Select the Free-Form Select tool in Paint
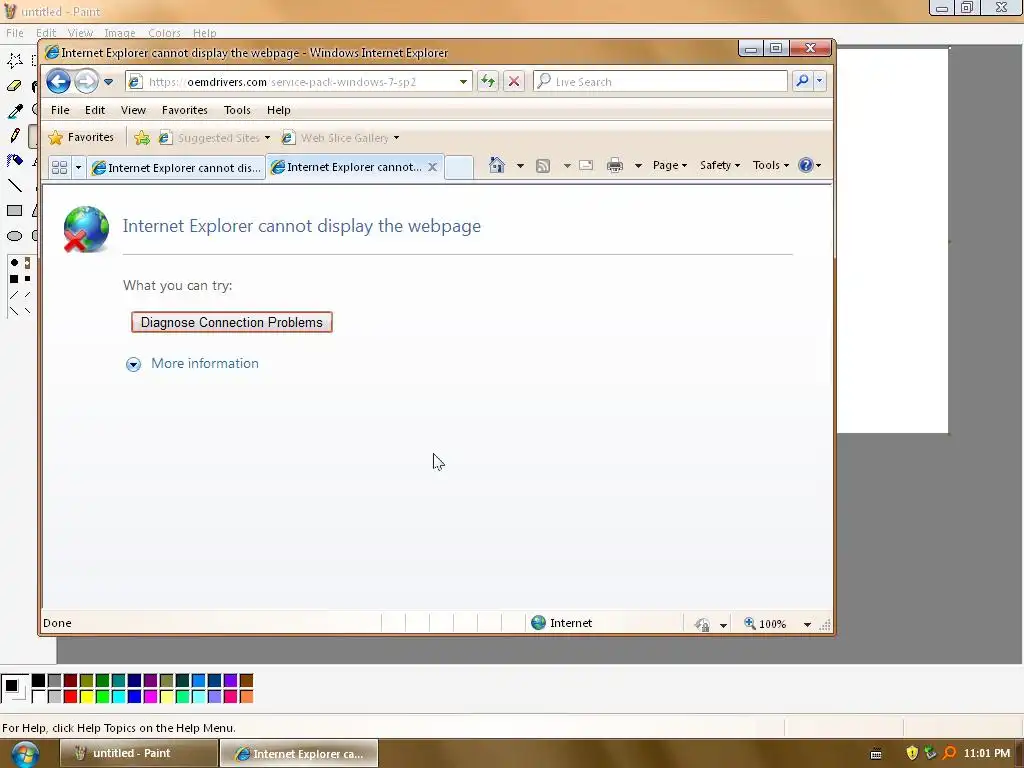1024x768 pixels. tap(14, 61)
